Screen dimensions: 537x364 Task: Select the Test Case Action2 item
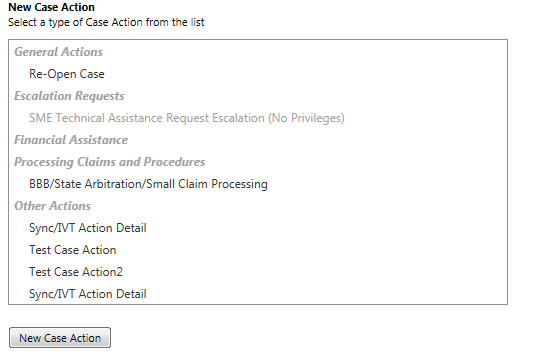click(76, 272)
